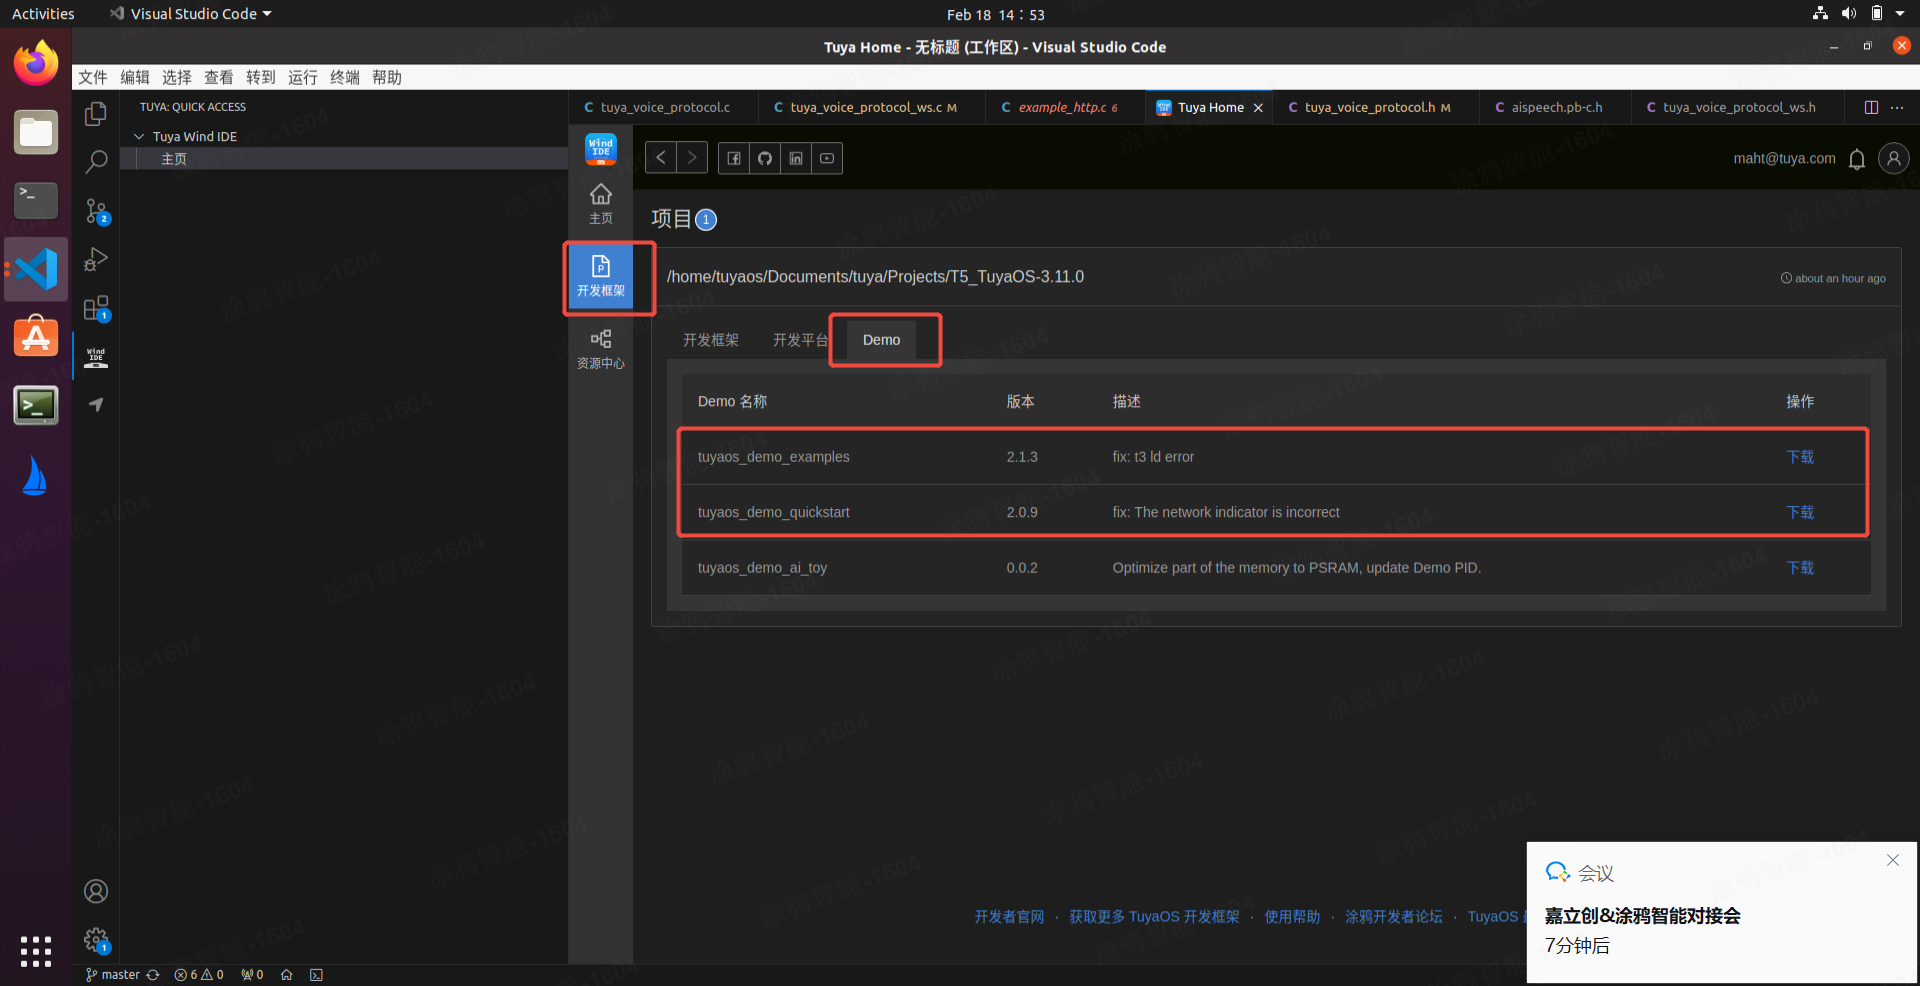
Task: Open the Facebook link icon
Action: 734,158
